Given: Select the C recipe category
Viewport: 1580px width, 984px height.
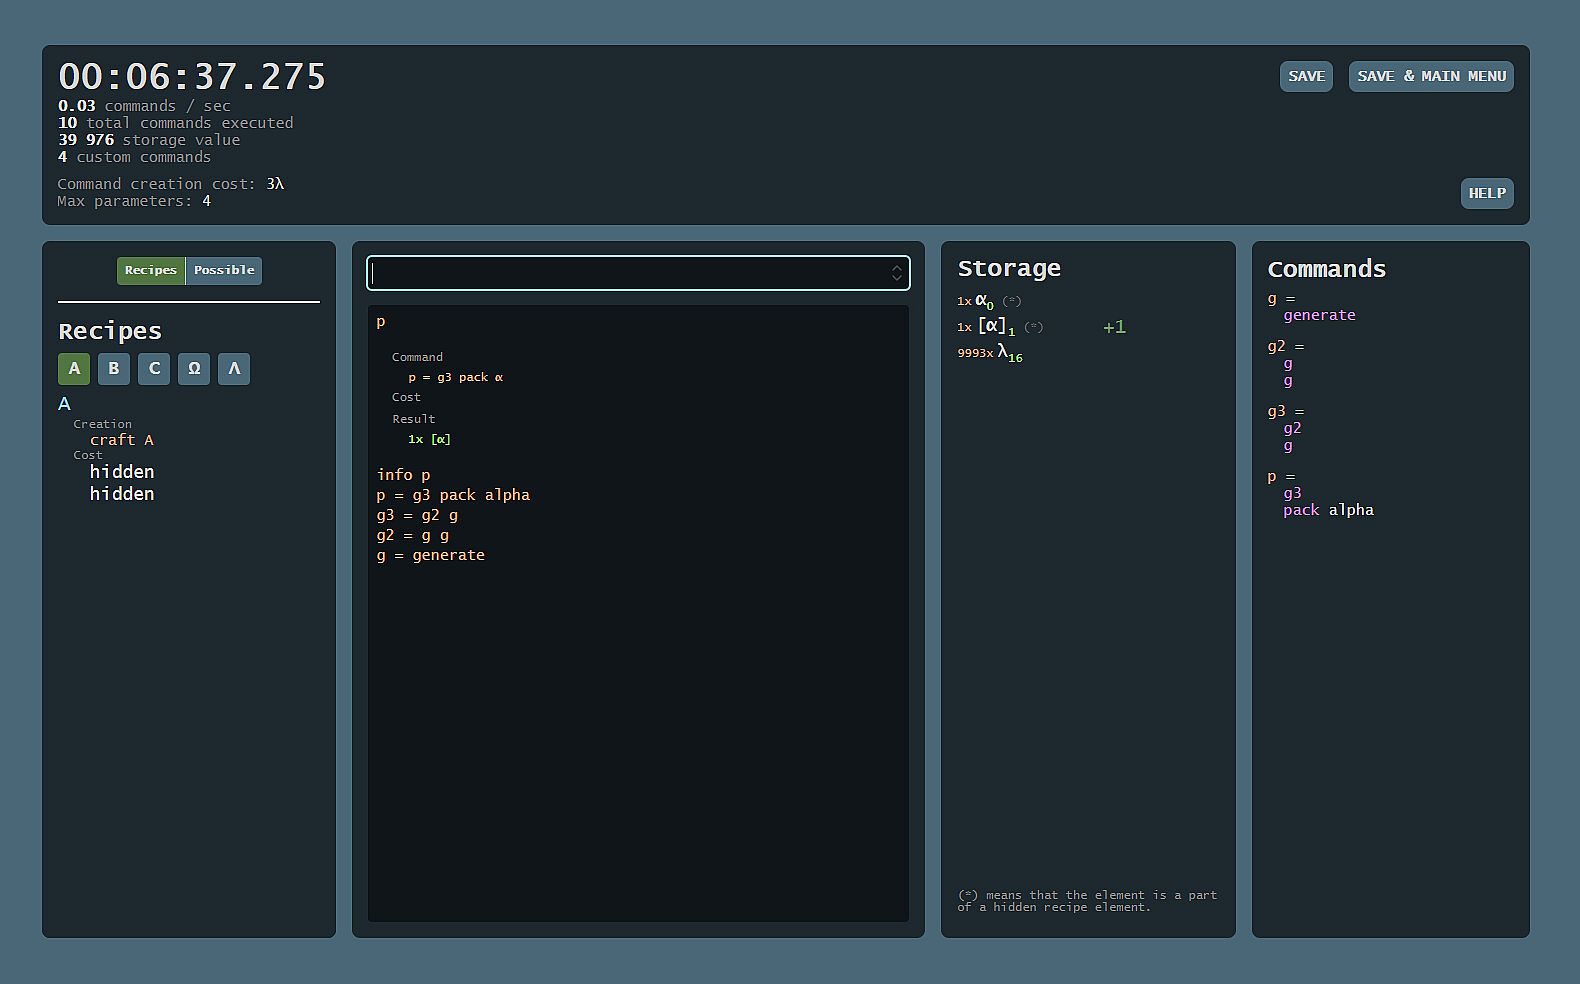Looking at the screenshot, I should [x=154, y=369].
